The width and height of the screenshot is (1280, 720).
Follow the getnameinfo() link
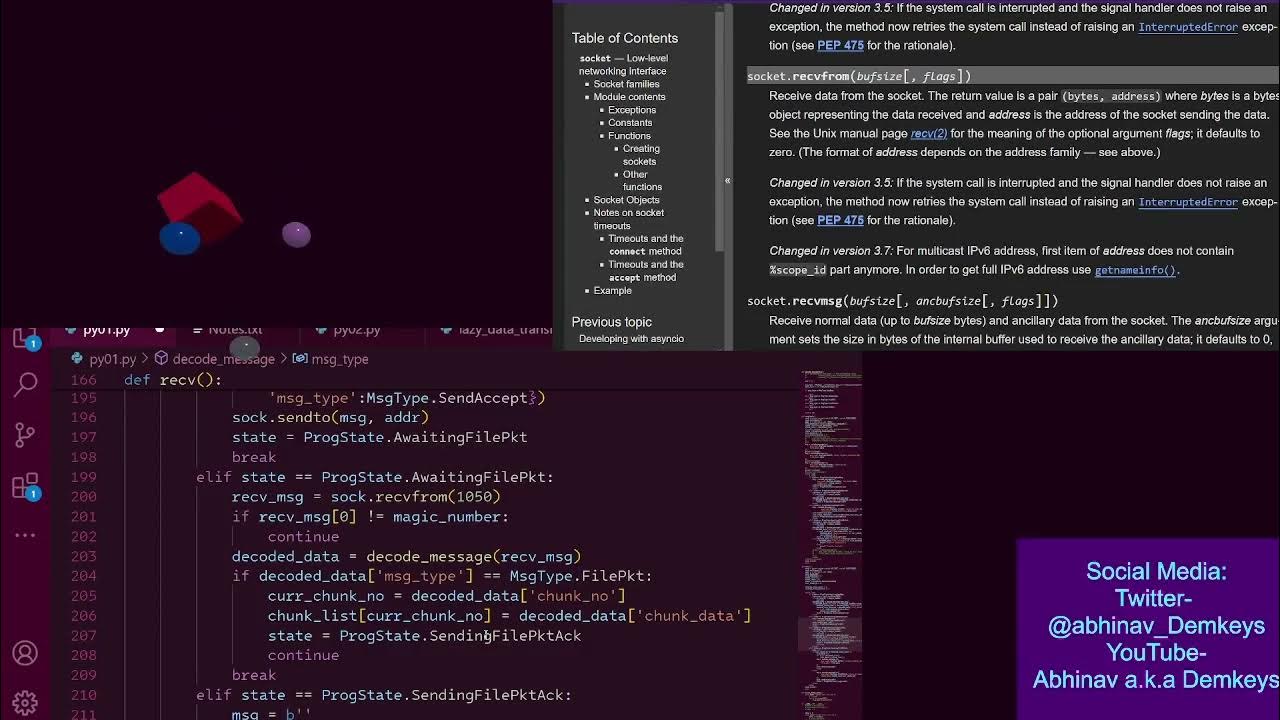tap(1135, 270)
